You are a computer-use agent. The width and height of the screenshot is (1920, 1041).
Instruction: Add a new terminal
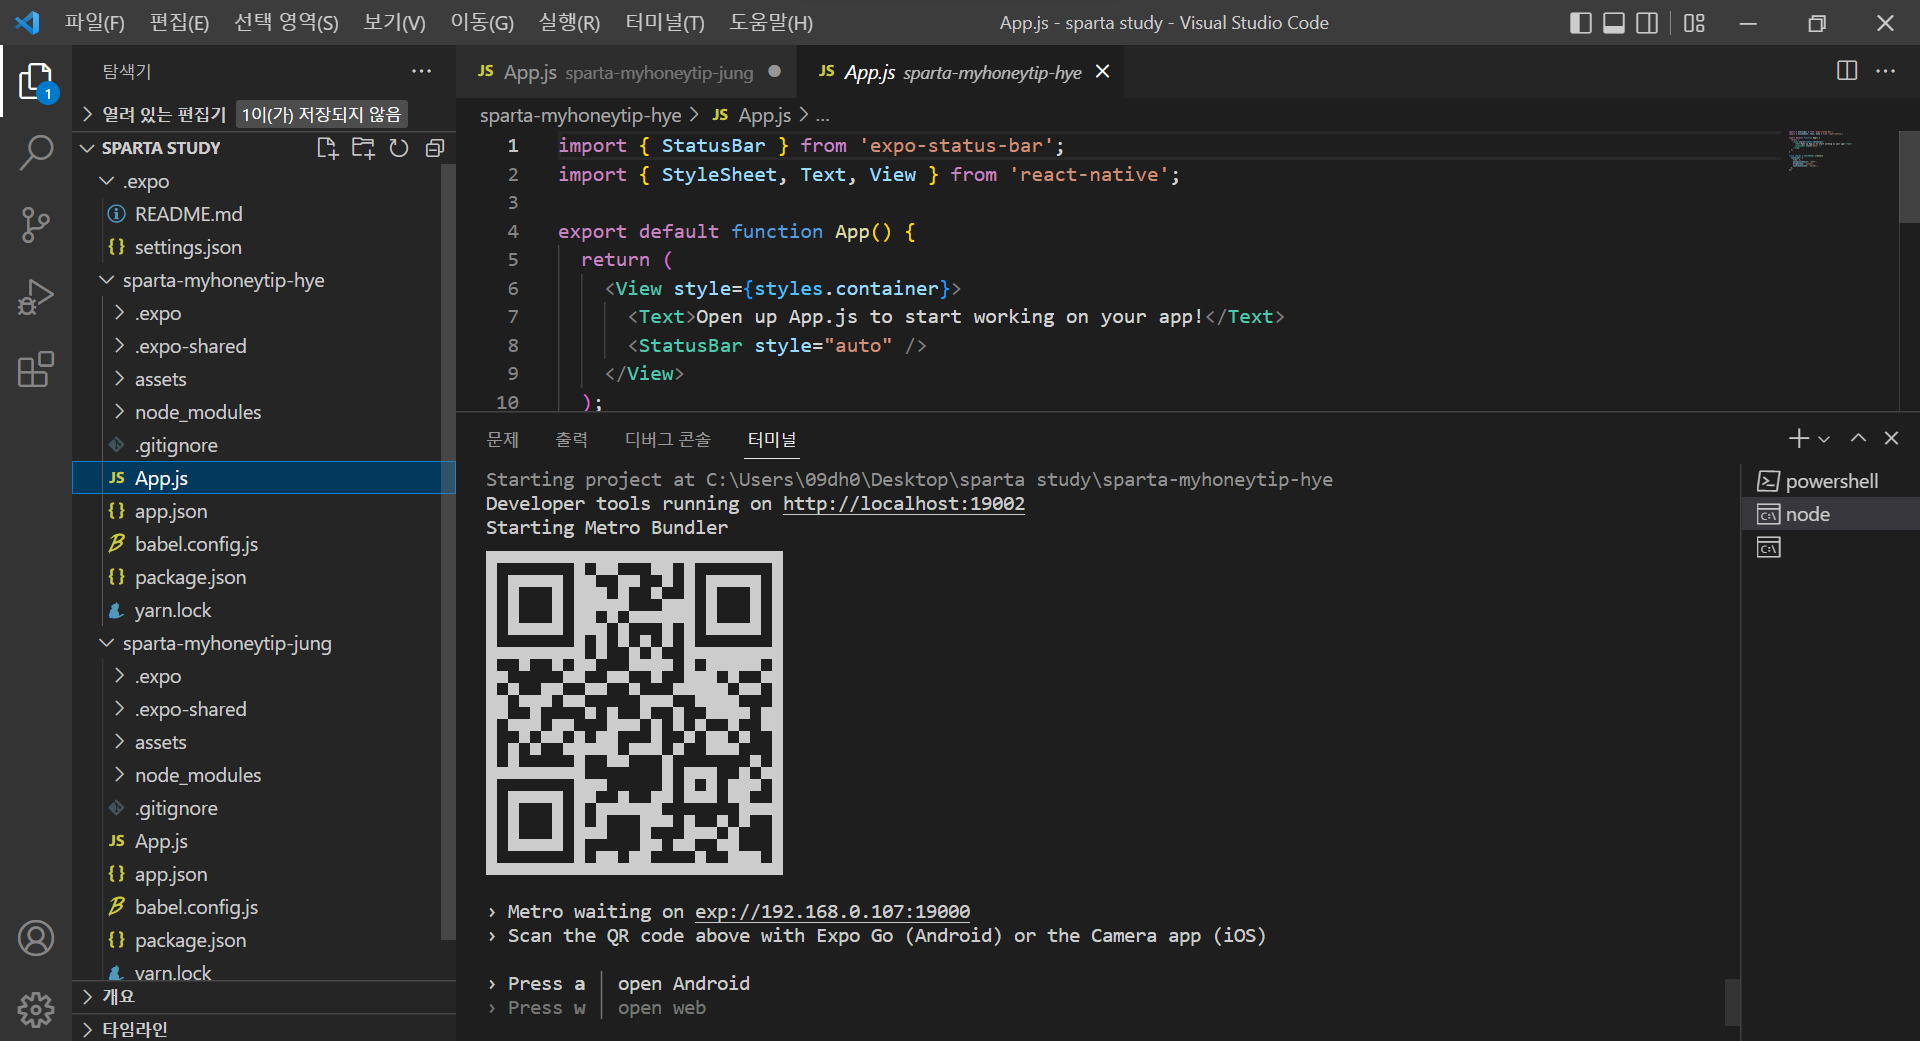pos(1798,438)
